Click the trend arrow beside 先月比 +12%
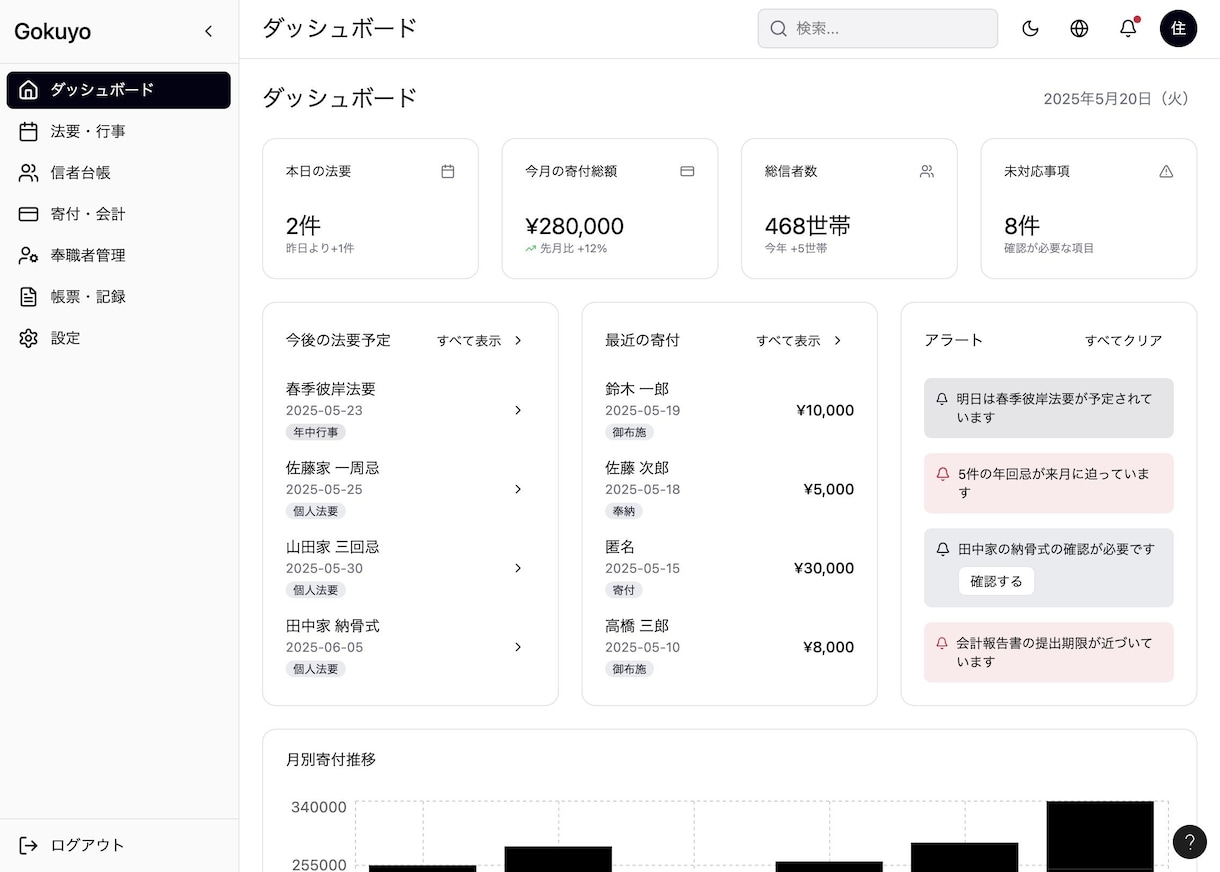Viewport: 1220px width, 872px height. [531, 248]
